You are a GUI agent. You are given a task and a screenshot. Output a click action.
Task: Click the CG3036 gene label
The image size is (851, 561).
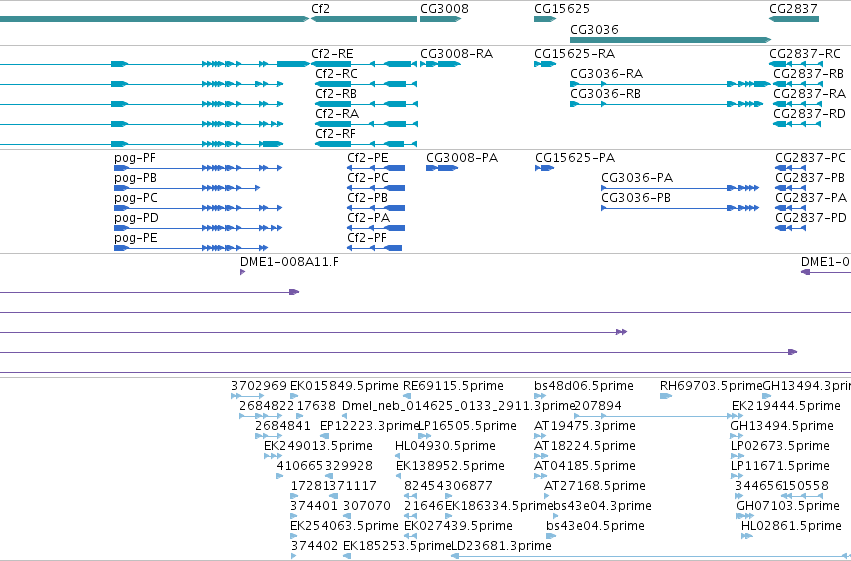click(x=594, y=29)
